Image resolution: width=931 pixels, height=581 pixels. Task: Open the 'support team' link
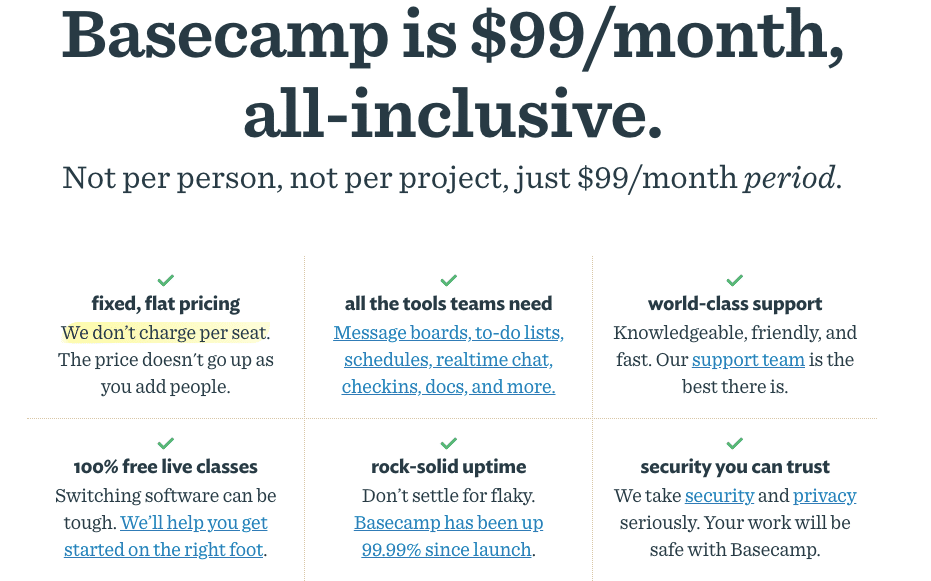tap(748, 360)
